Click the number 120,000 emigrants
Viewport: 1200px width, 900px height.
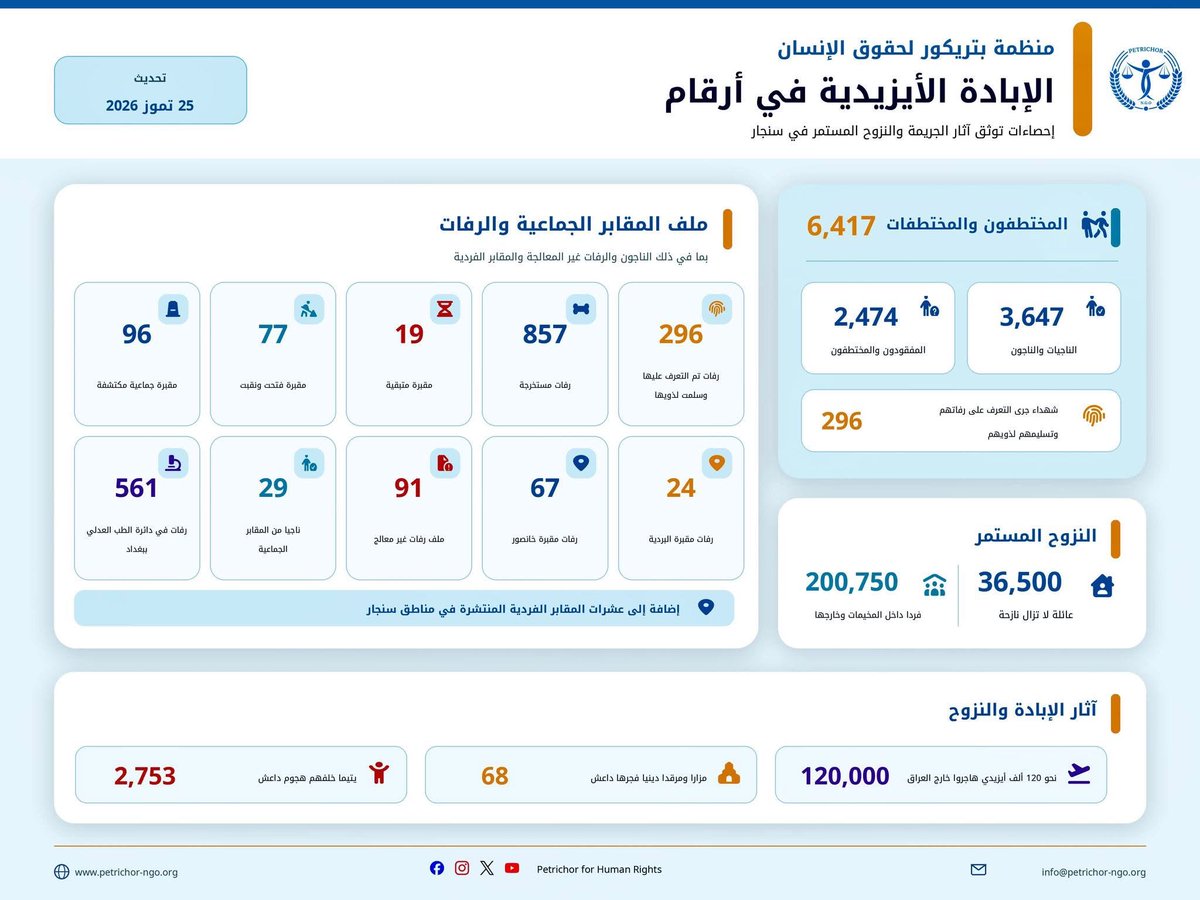(845, 775)
